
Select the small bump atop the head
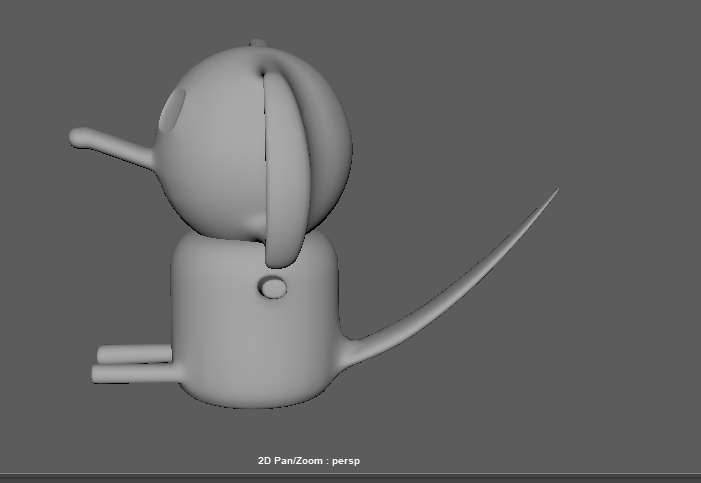[258, 43]
